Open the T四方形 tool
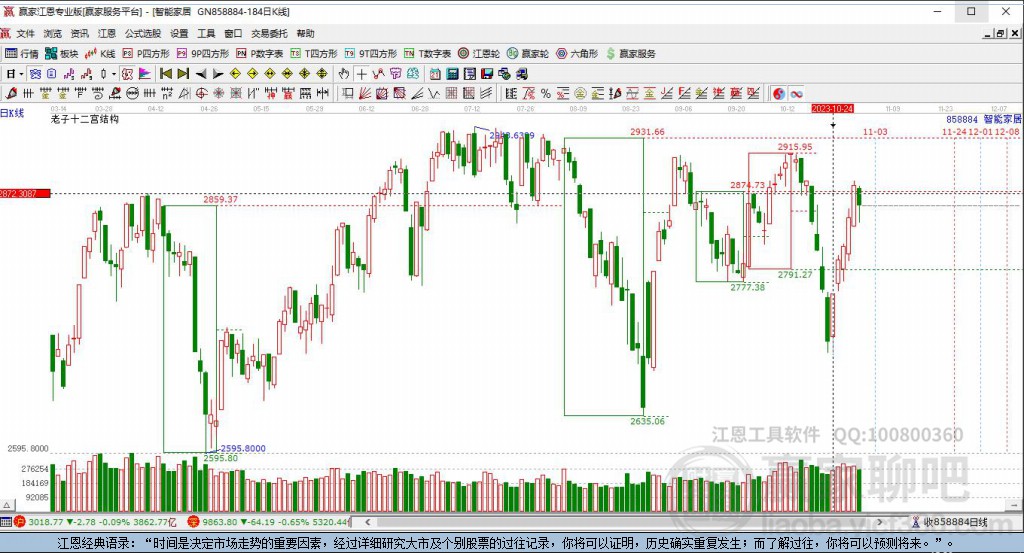Viewport: 1024px width, 553px height. (x=313, y=54)
